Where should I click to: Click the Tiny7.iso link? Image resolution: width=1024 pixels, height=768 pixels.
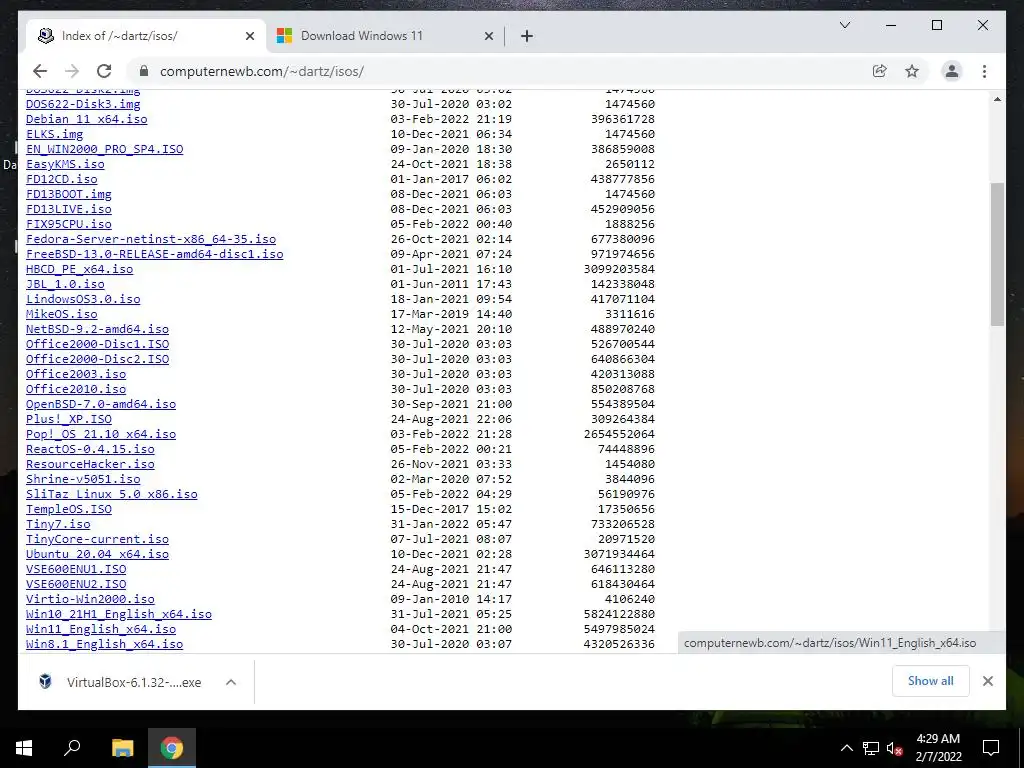tap(58, 524)
